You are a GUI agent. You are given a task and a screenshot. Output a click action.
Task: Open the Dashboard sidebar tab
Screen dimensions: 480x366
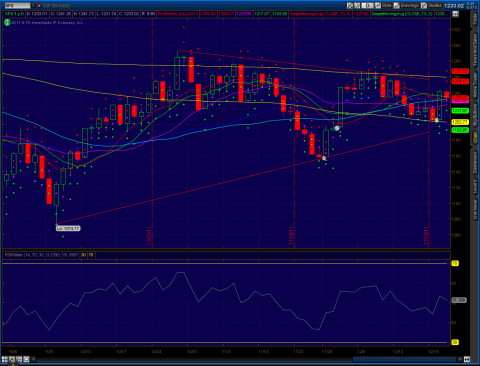475,162
